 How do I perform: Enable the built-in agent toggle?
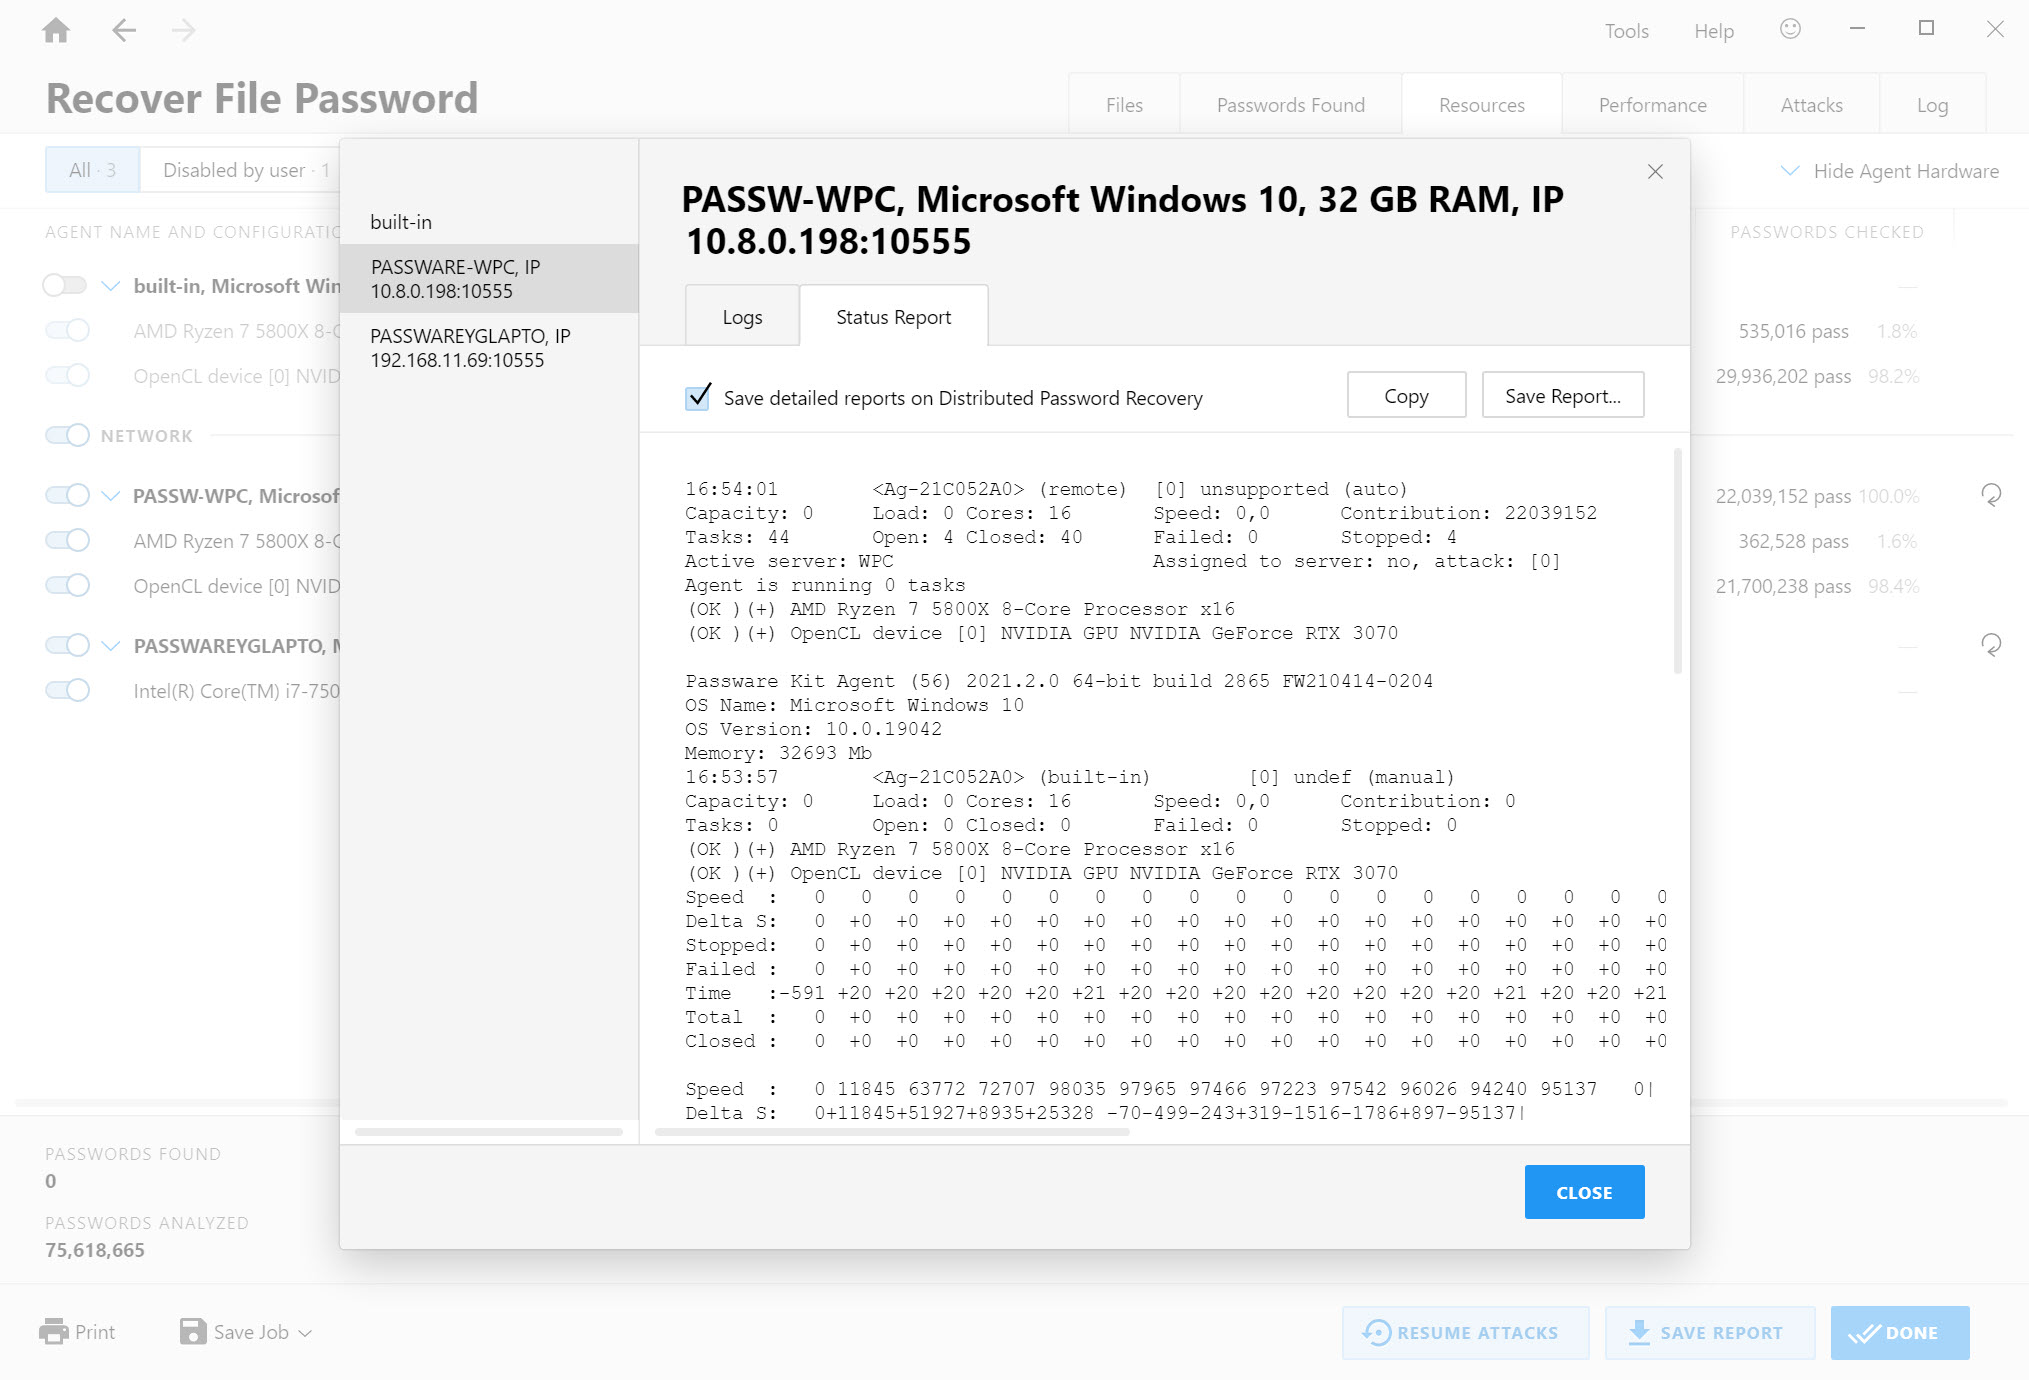coord(67,285)
